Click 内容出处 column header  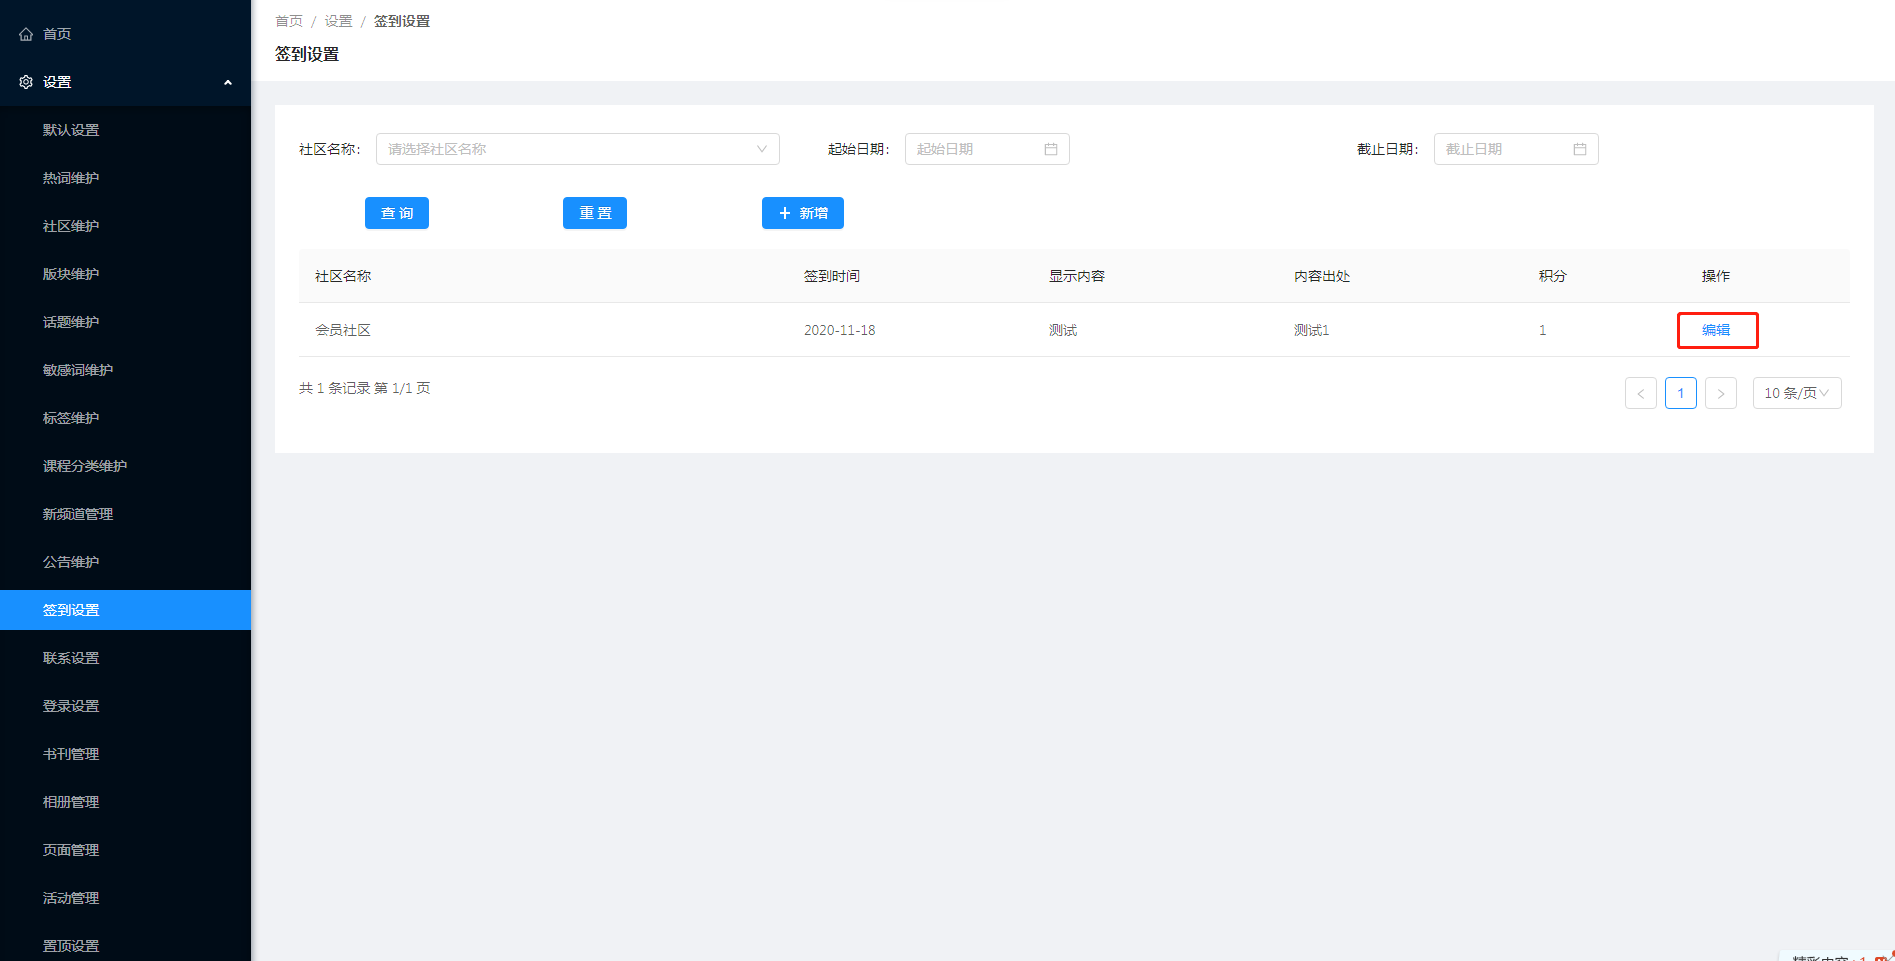click(1322, 276)
